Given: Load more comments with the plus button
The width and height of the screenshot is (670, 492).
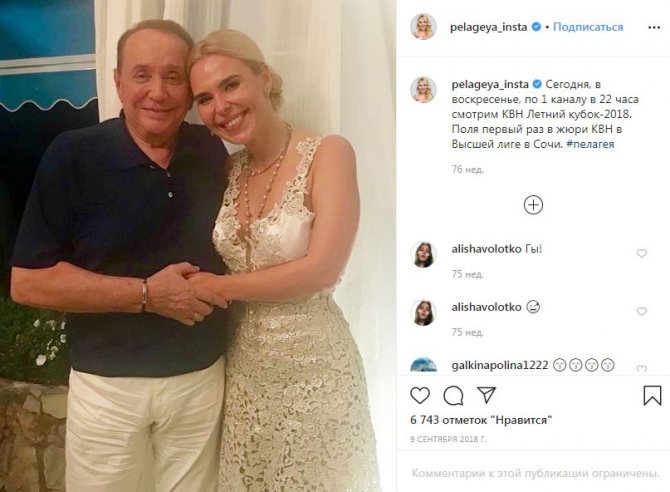Looking at the screenshot, I should 533,205.
